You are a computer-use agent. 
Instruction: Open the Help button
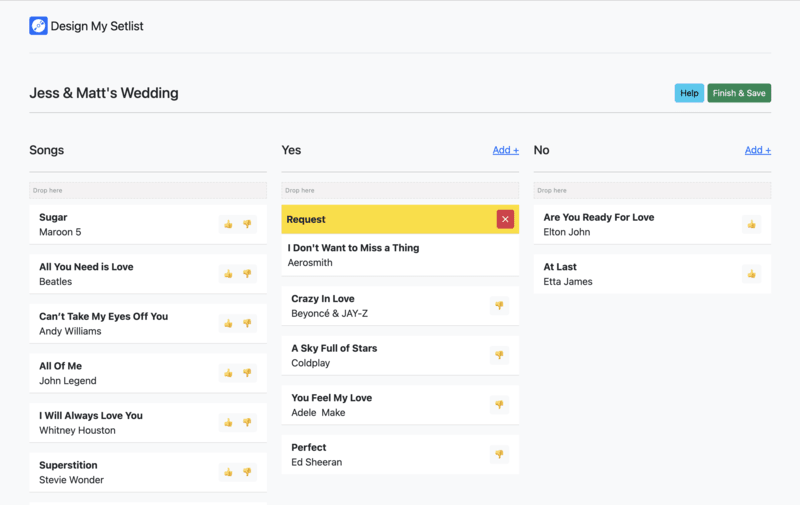point(689,93)
